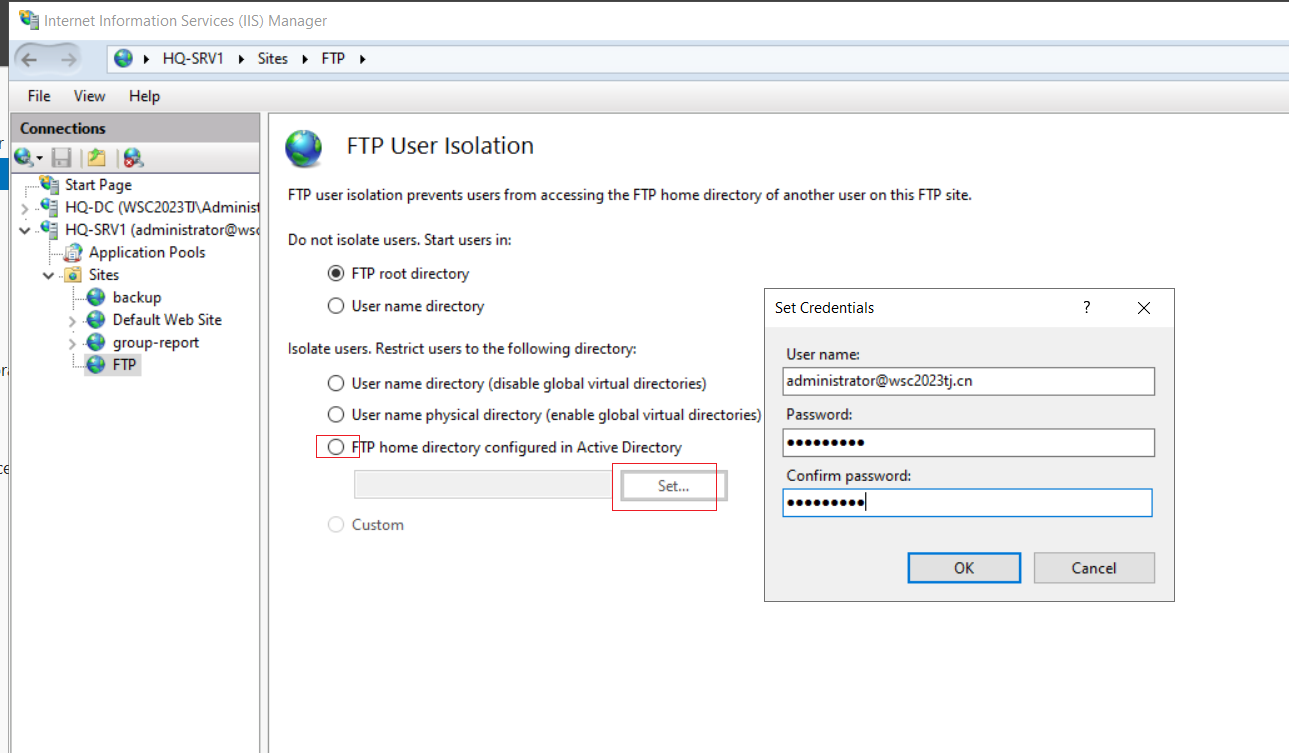
Task: Expand the Default Web Site node
Action: click(72, 321)
